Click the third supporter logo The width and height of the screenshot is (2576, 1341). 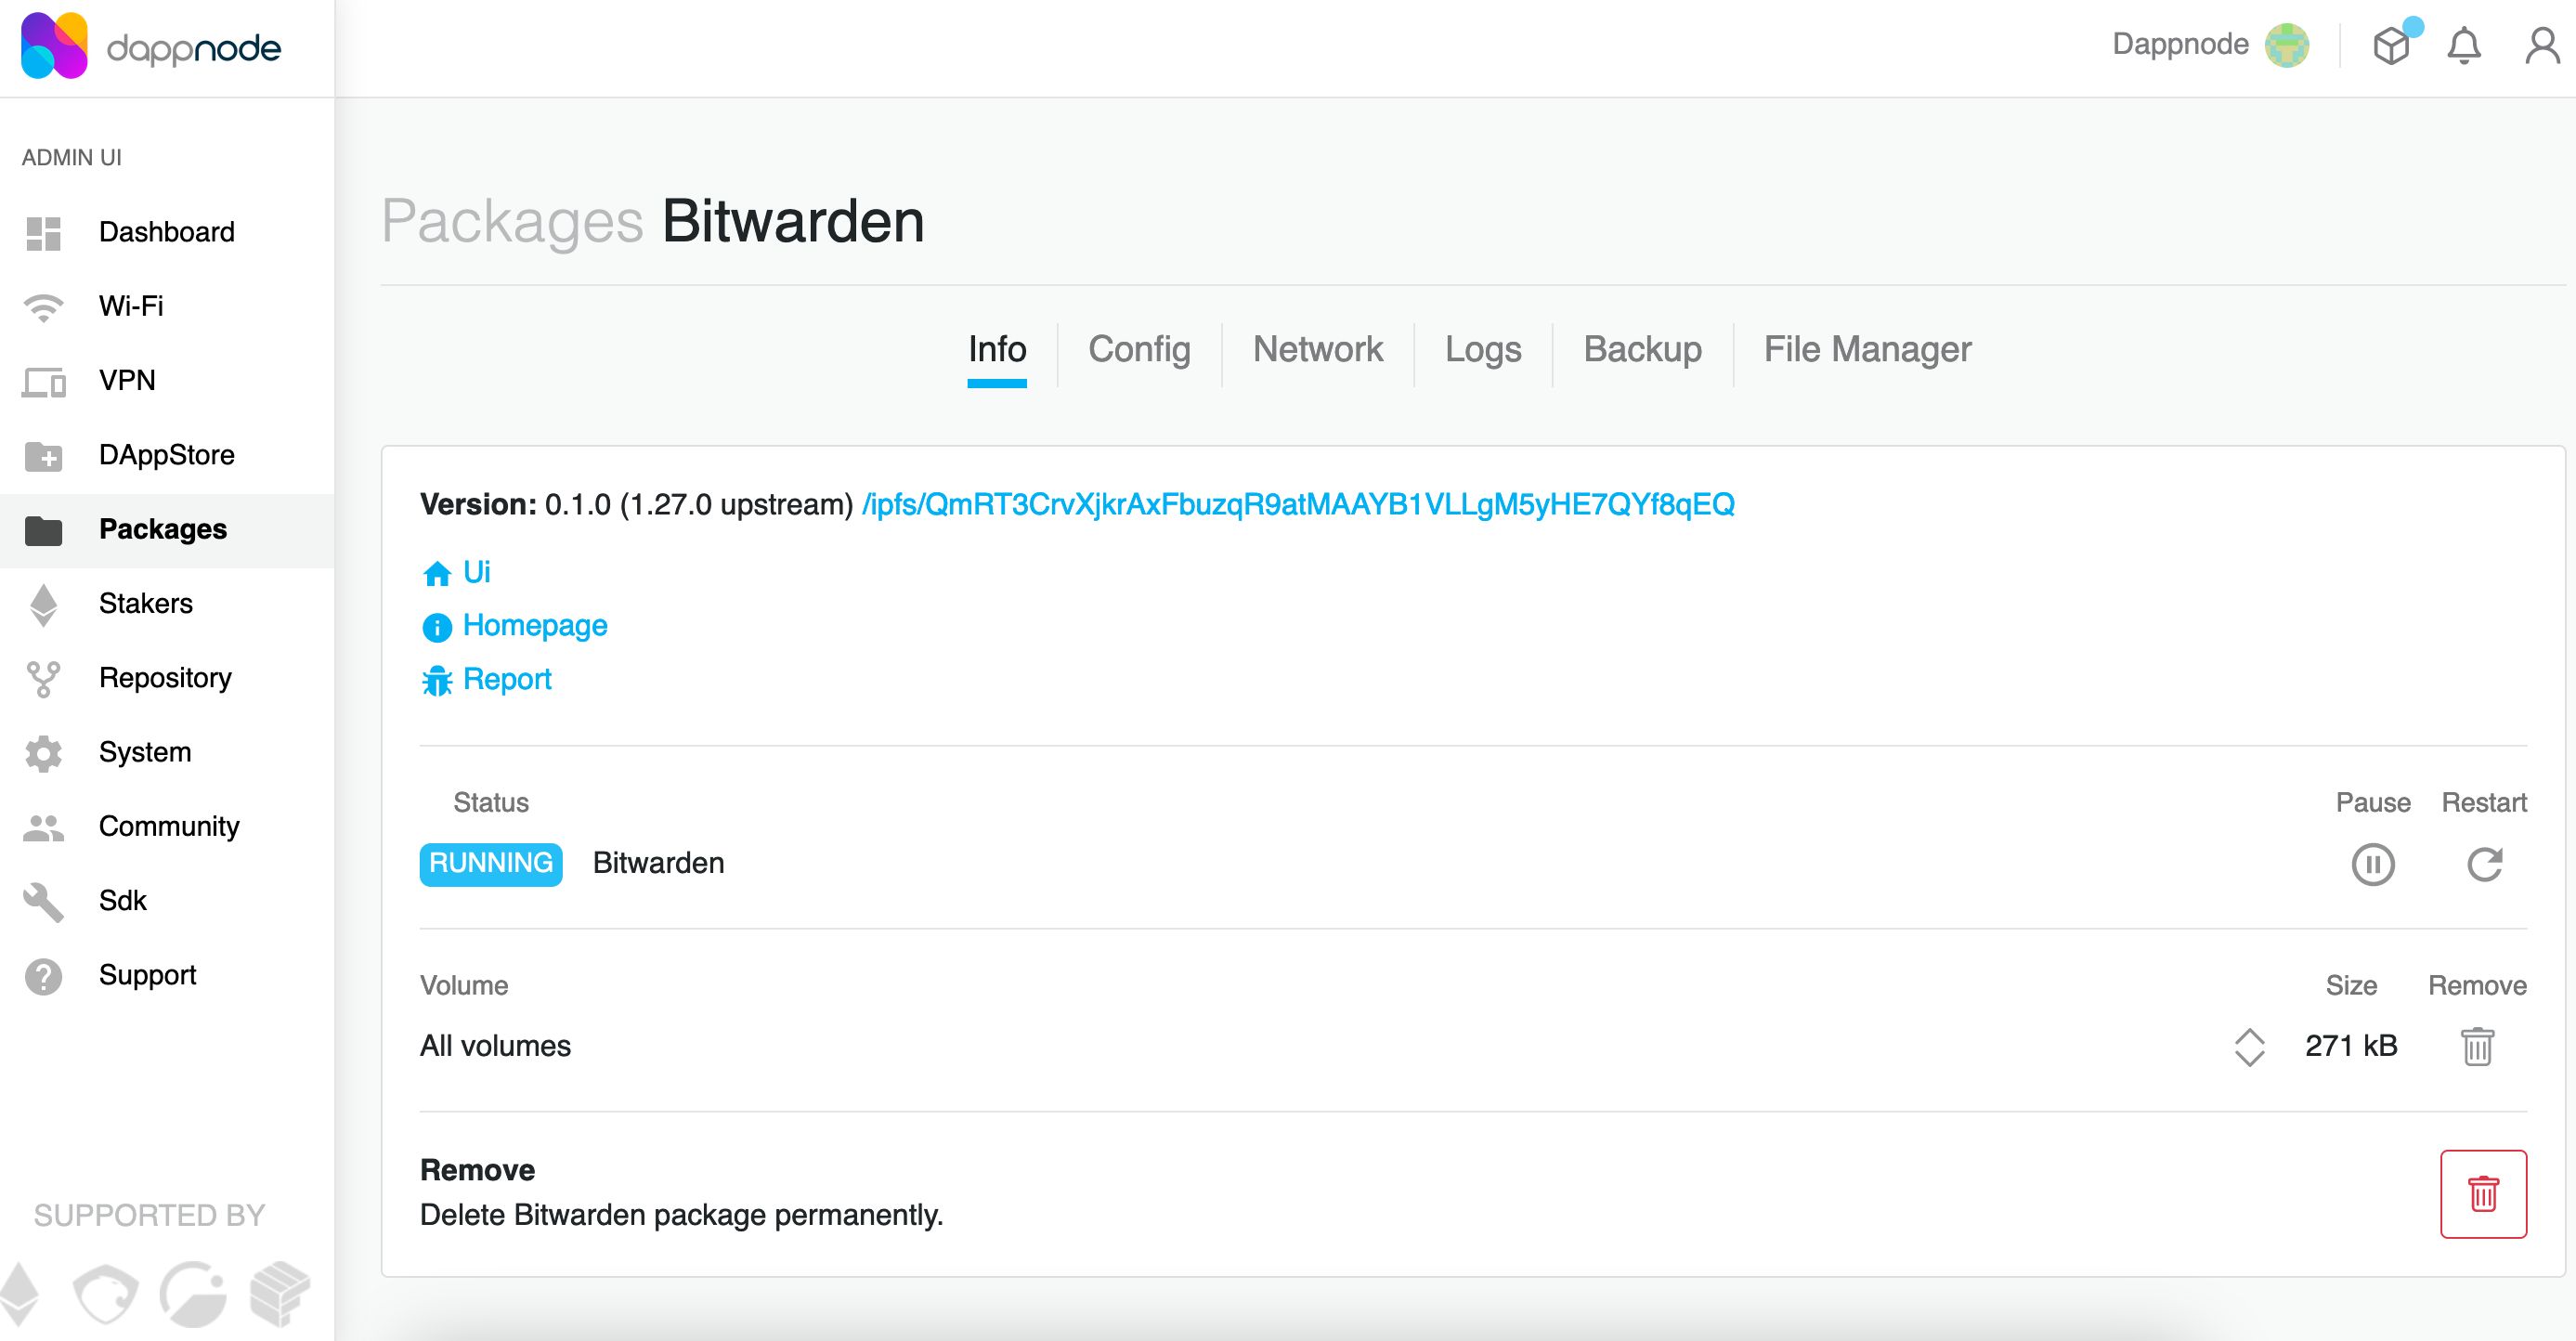pos(193,1293)
